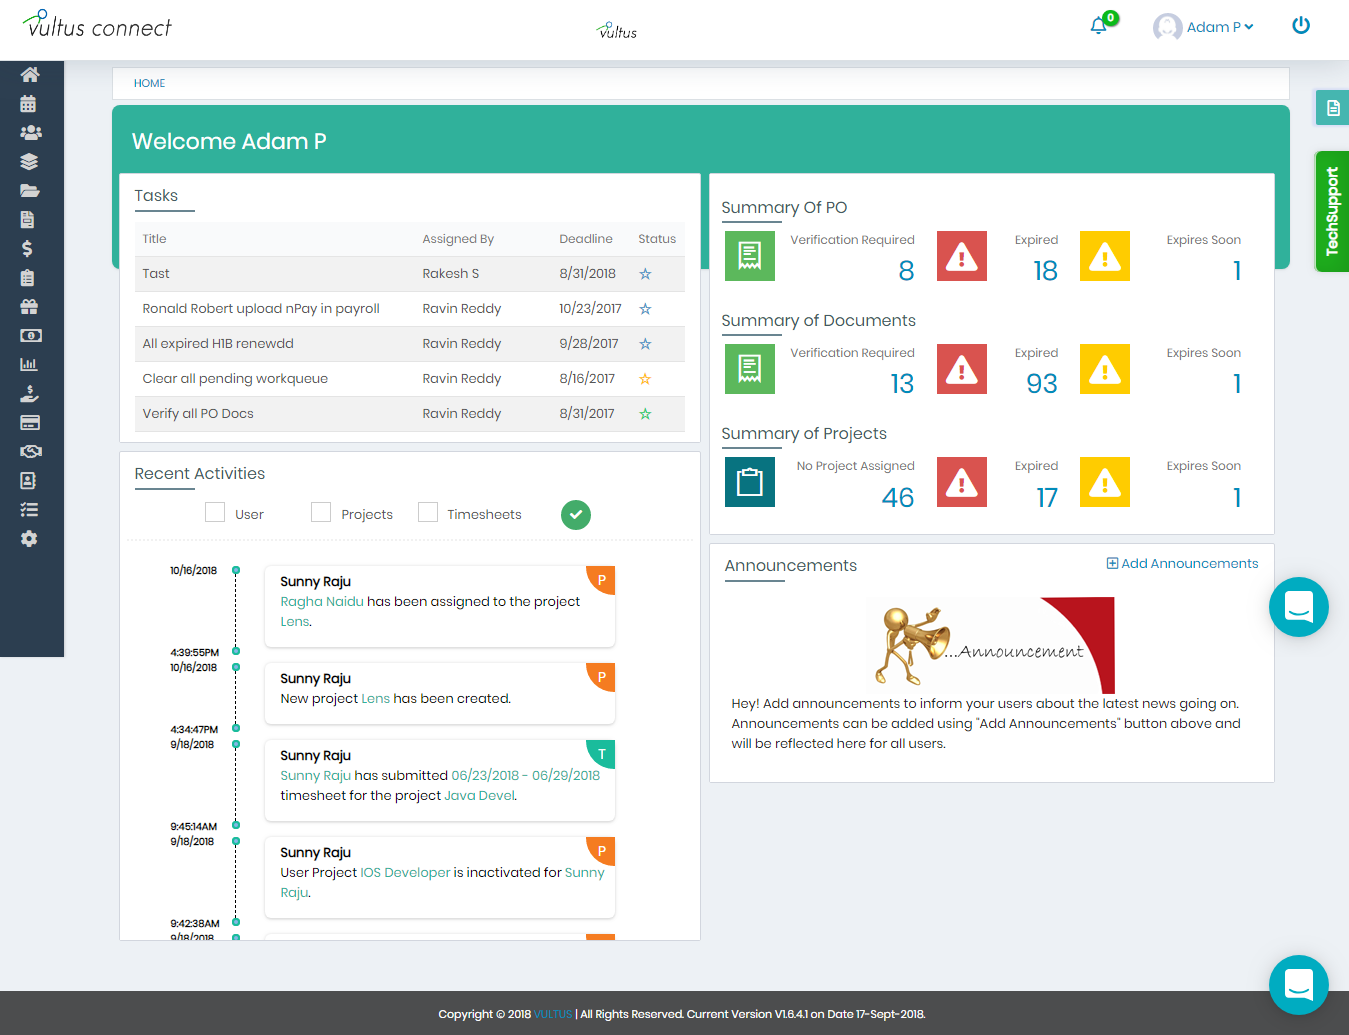Click the HOME breadcrumb
This screenshot has width=1349, height=1035.
[149, 83]
